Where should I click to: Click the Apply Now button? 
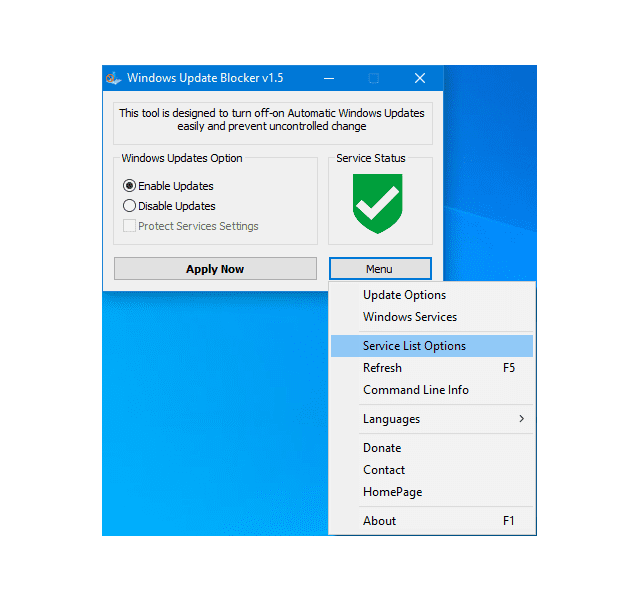[215, 269]
